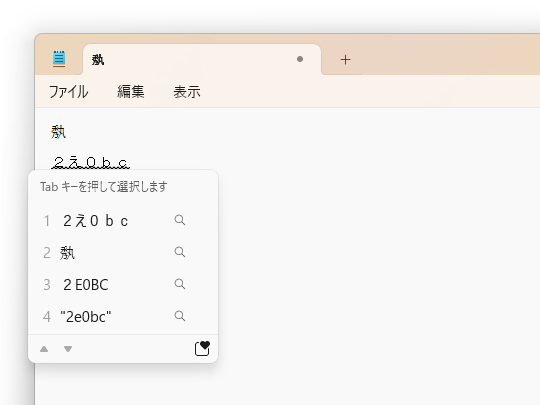Click the kanji on first editor line
The image size is (540, 405).
[58, 132]
